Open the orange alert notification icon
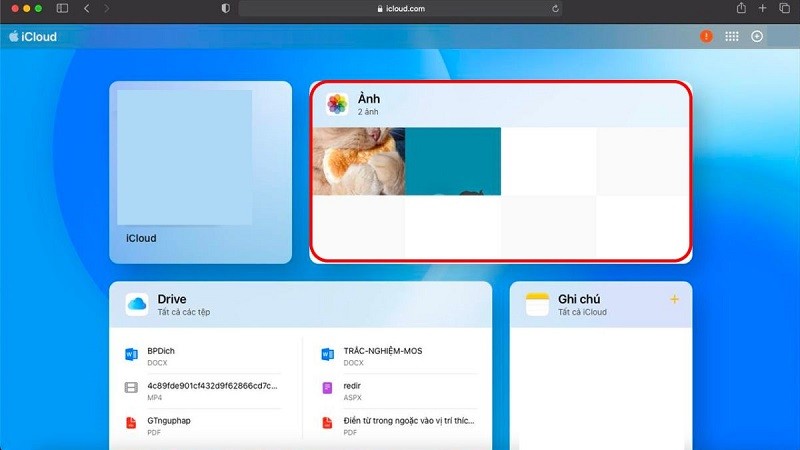Viewport: 800px width, 450px height. tap(706, 36)
